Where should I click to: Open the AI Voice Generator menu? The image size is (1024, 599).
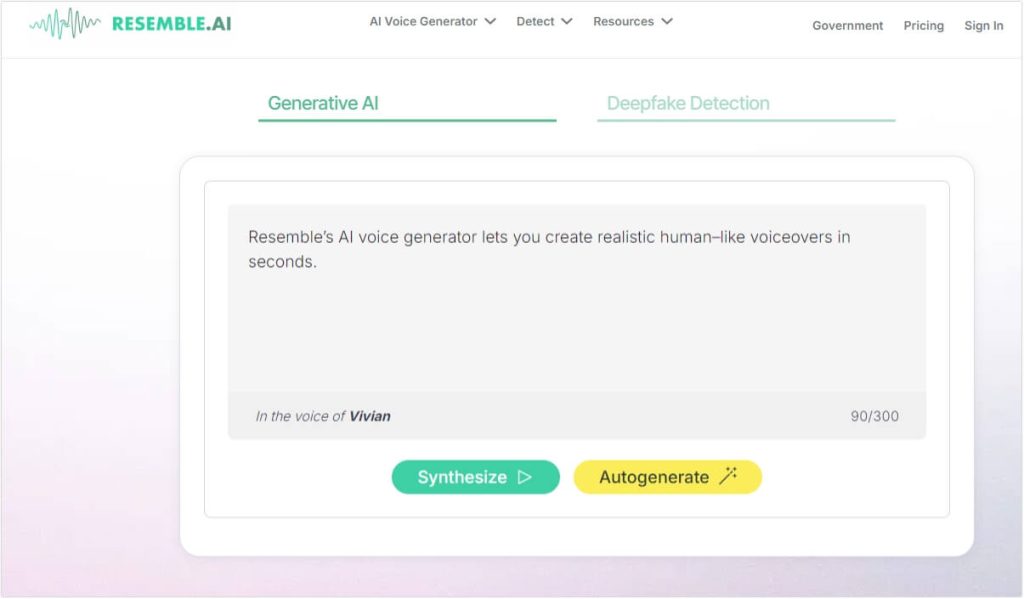pyautogui.click(x=423, y=21)
